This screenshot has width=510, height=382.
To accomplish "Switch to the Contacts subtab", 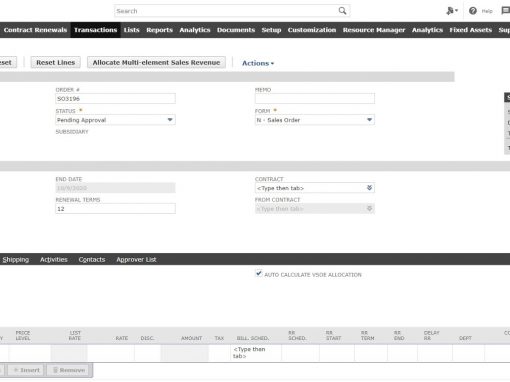I will (92, 259).
